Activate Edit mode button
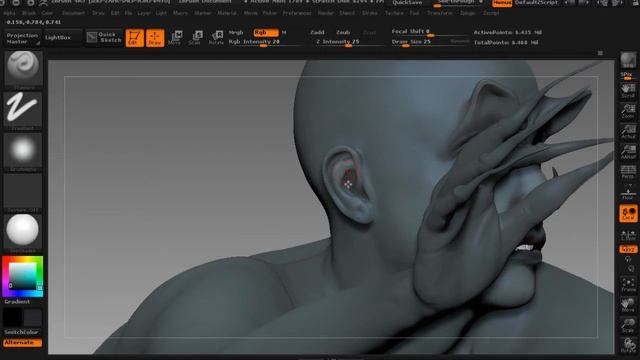Image resolution: width=640 pixels, height=360 pixels. tap(134, 38)
